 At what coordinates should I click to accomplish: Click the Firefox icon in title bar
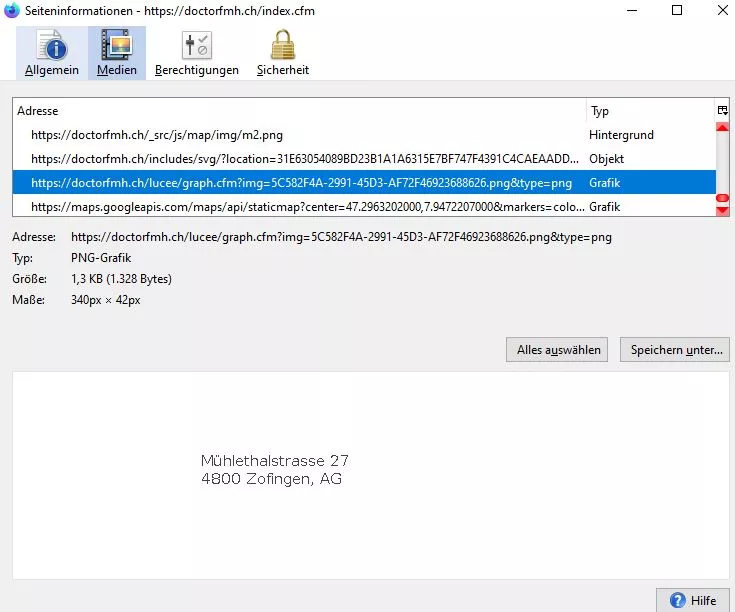tap(11, 10)
